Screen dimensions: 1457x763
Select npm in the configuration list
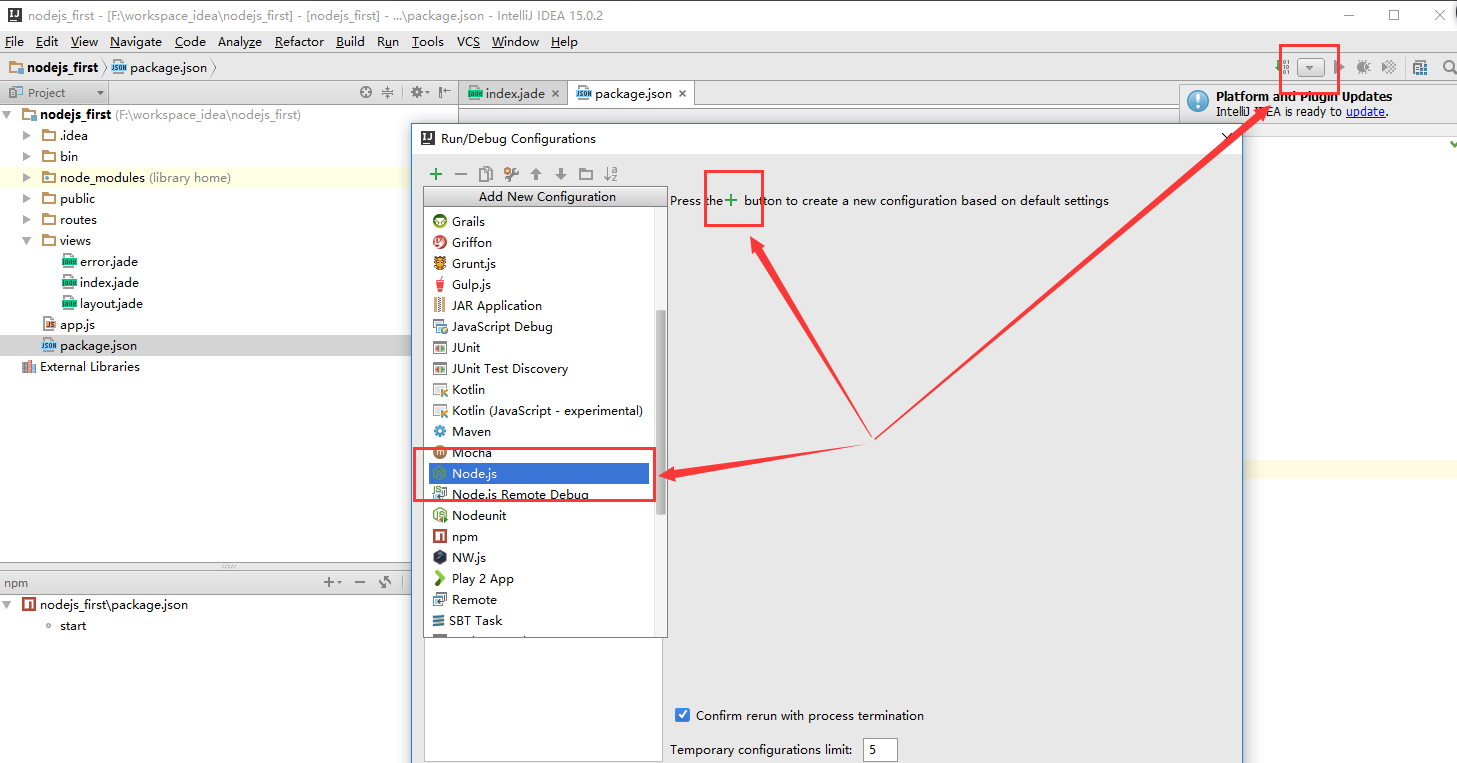coord(539,536)
